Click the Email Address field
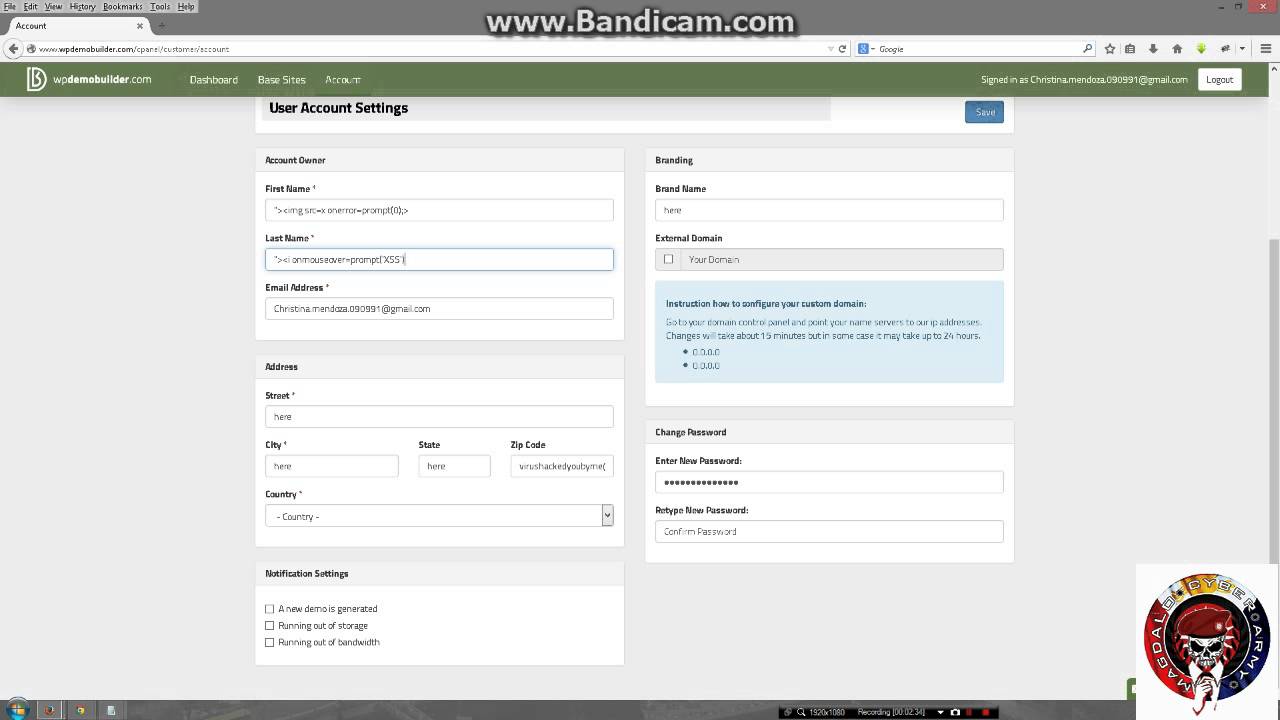Viewport: 1280px width, 720px height. [x=439, y=308]
